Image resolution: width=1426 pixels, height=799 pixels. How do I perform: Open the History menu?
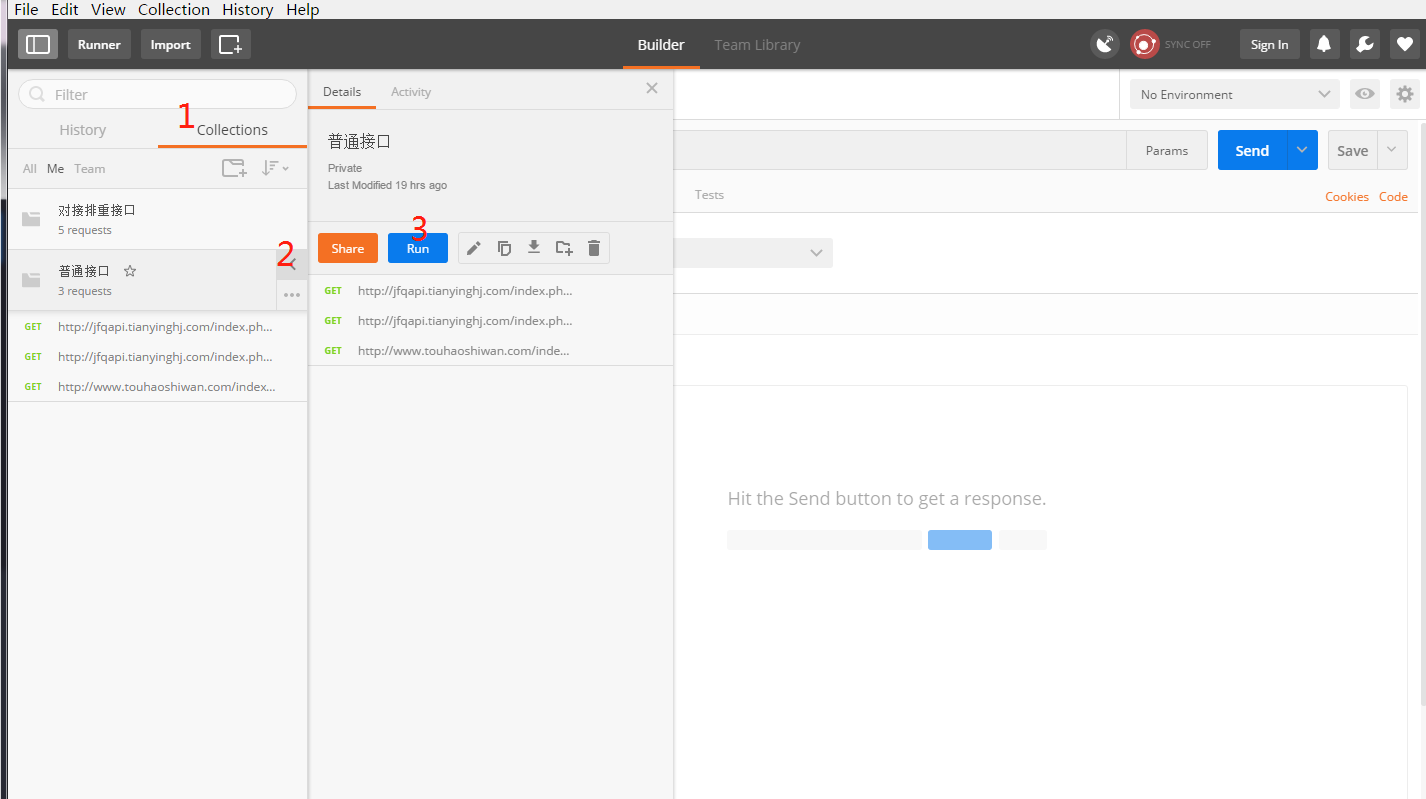(247, 9)
